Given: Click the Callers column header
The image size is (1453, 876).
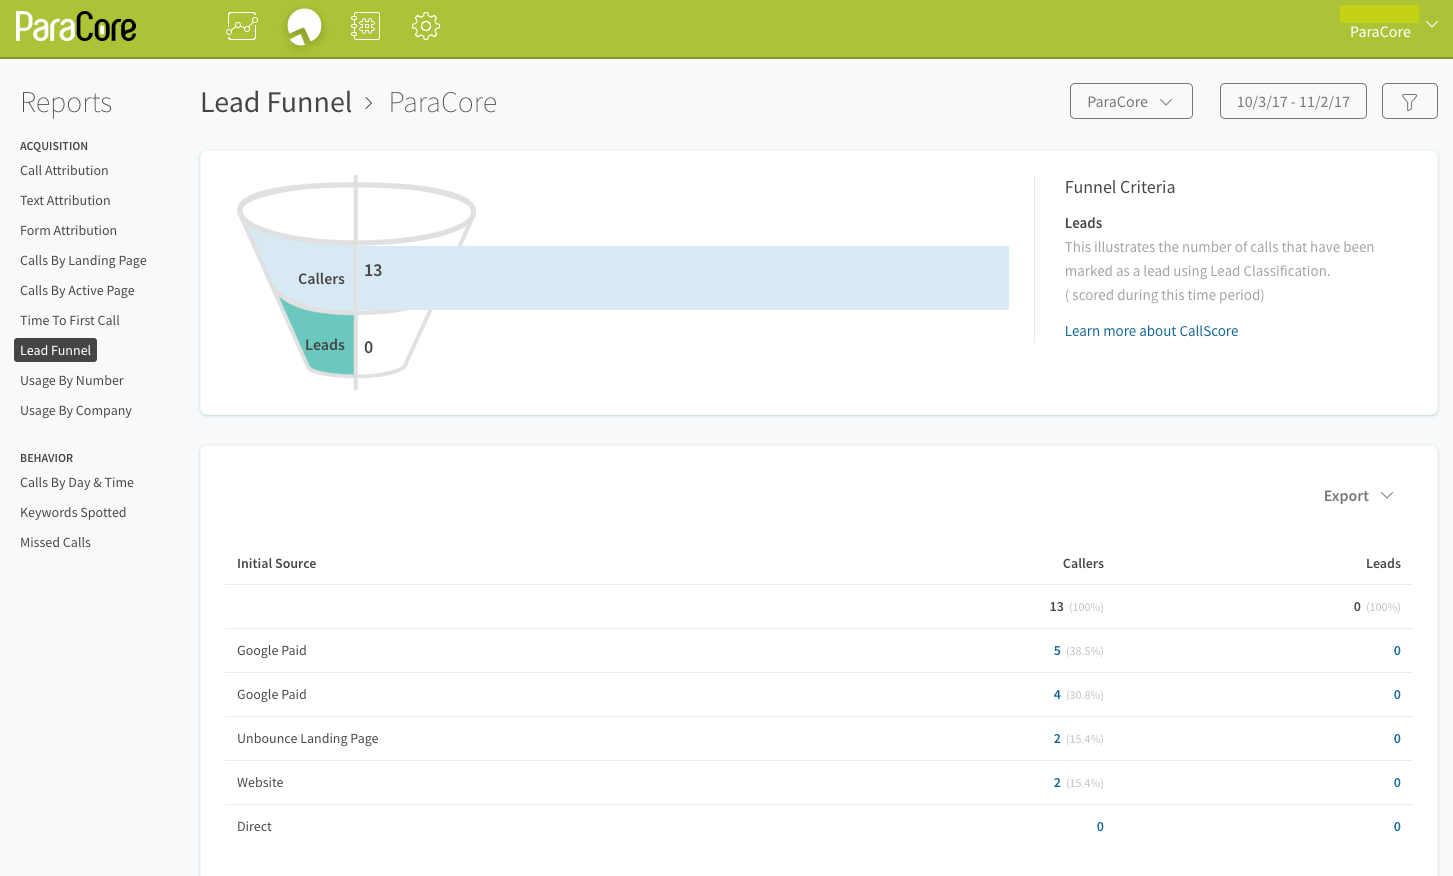Looking at the screenshot, I should click(x=1083, y=563).
